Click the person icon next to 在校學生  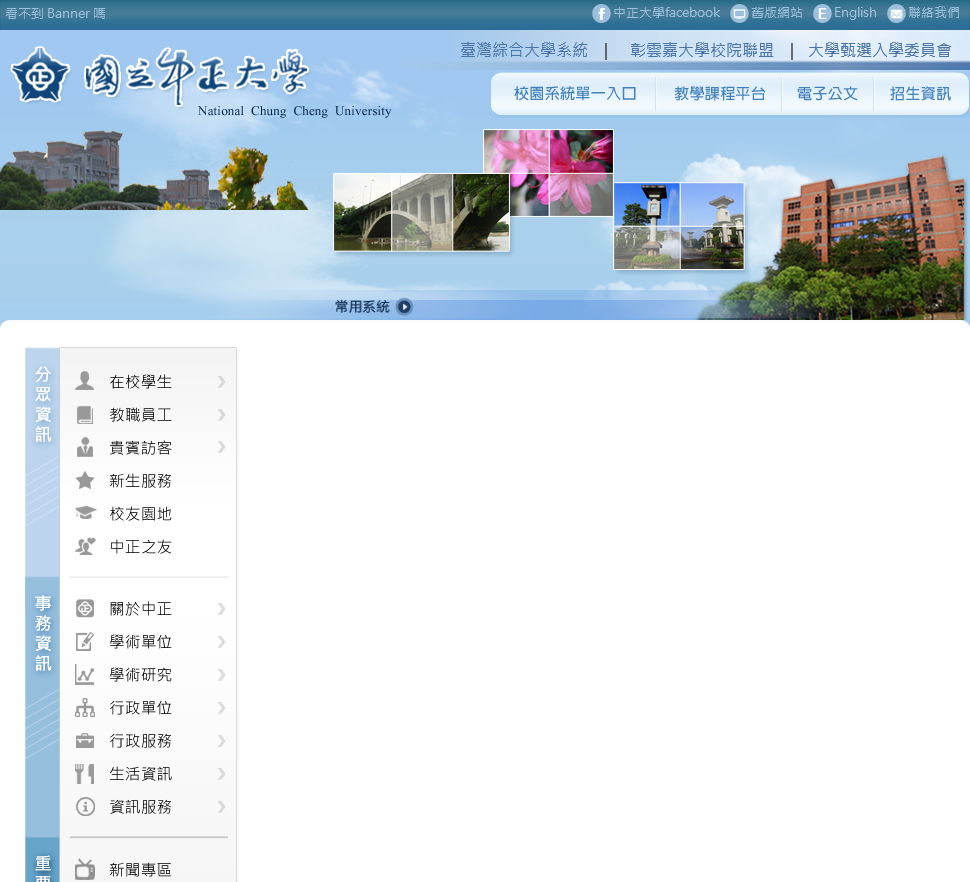tap(85, 381)
